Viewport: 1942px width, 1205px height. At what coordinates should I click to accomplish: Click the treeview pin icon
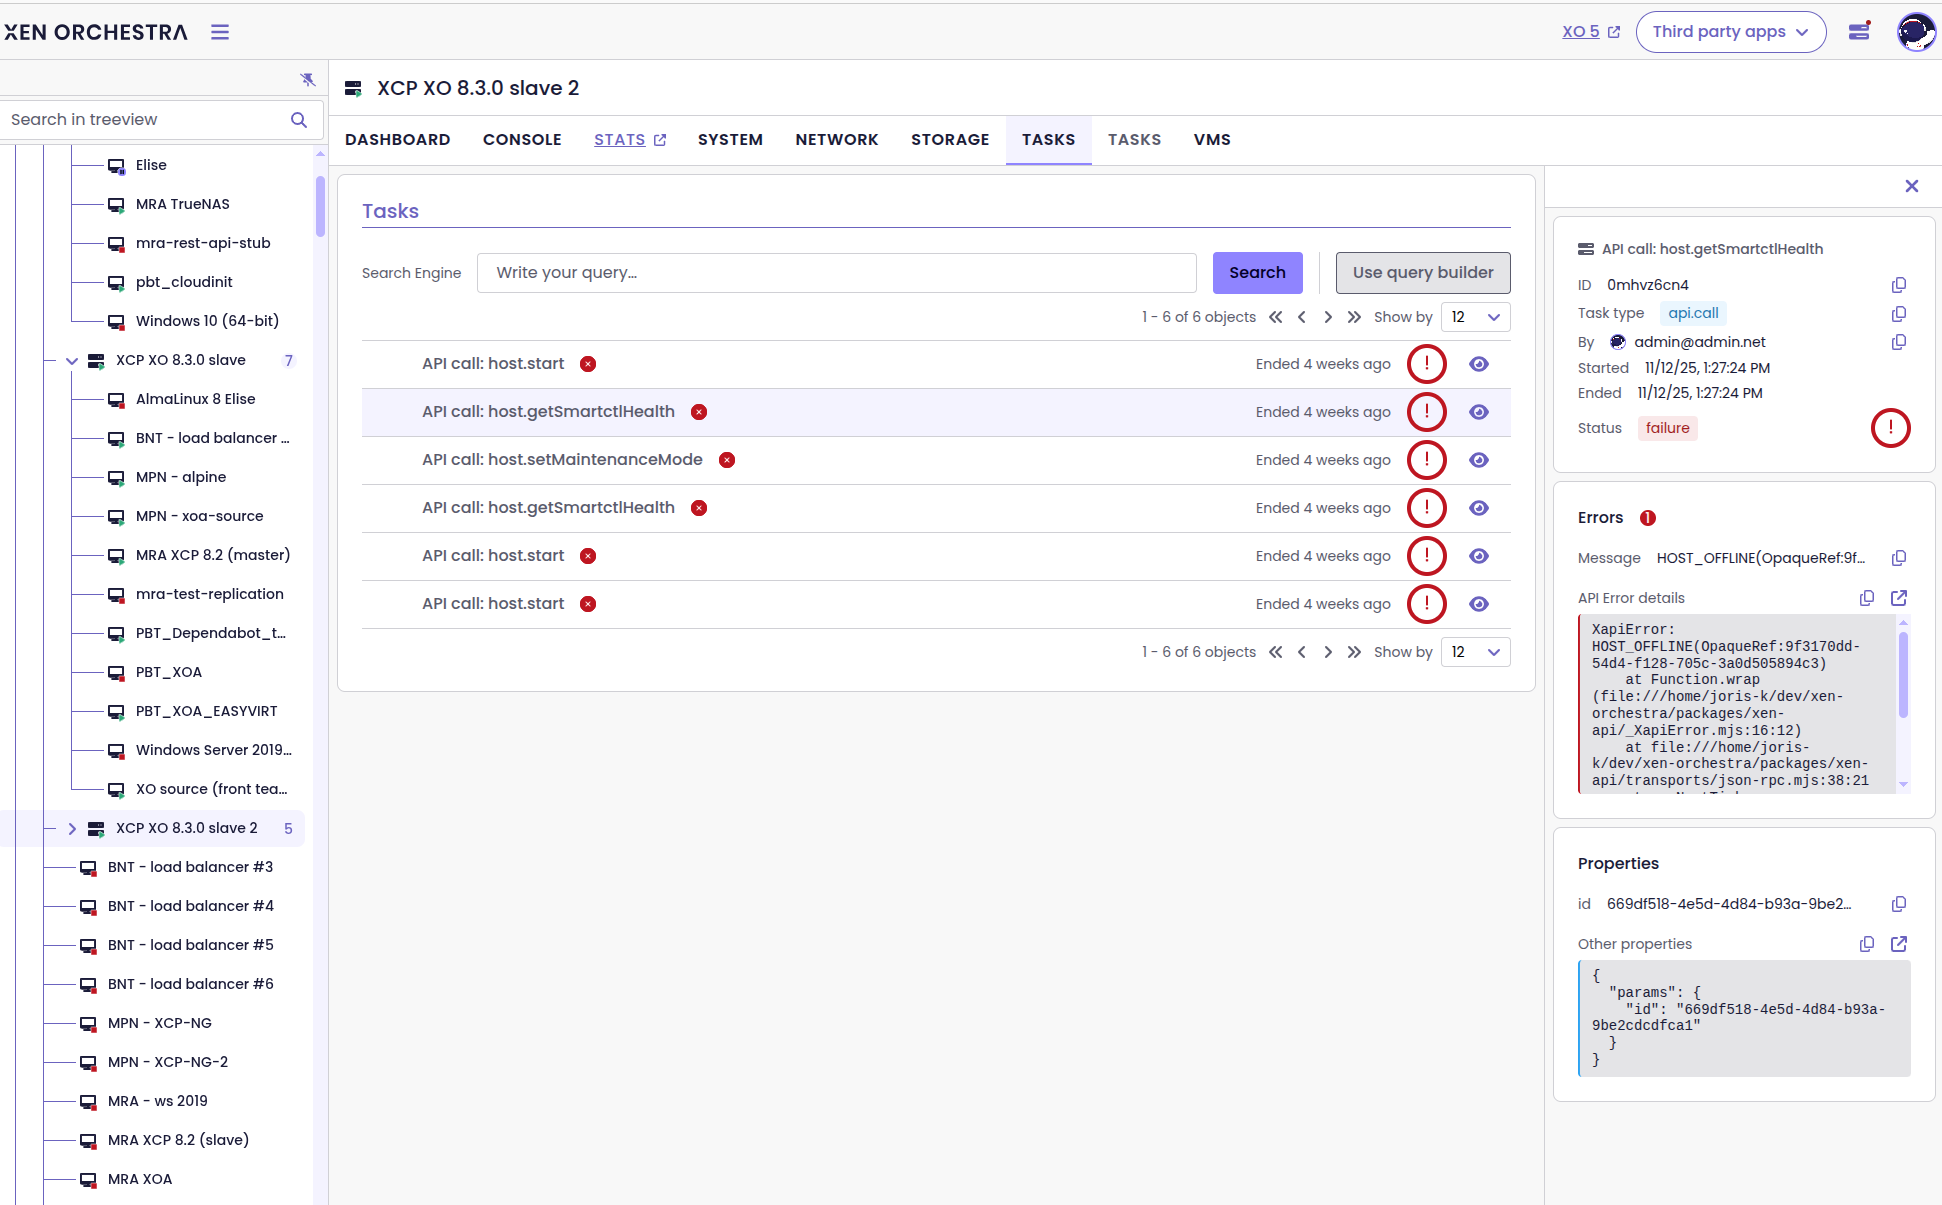click(308, 79)
